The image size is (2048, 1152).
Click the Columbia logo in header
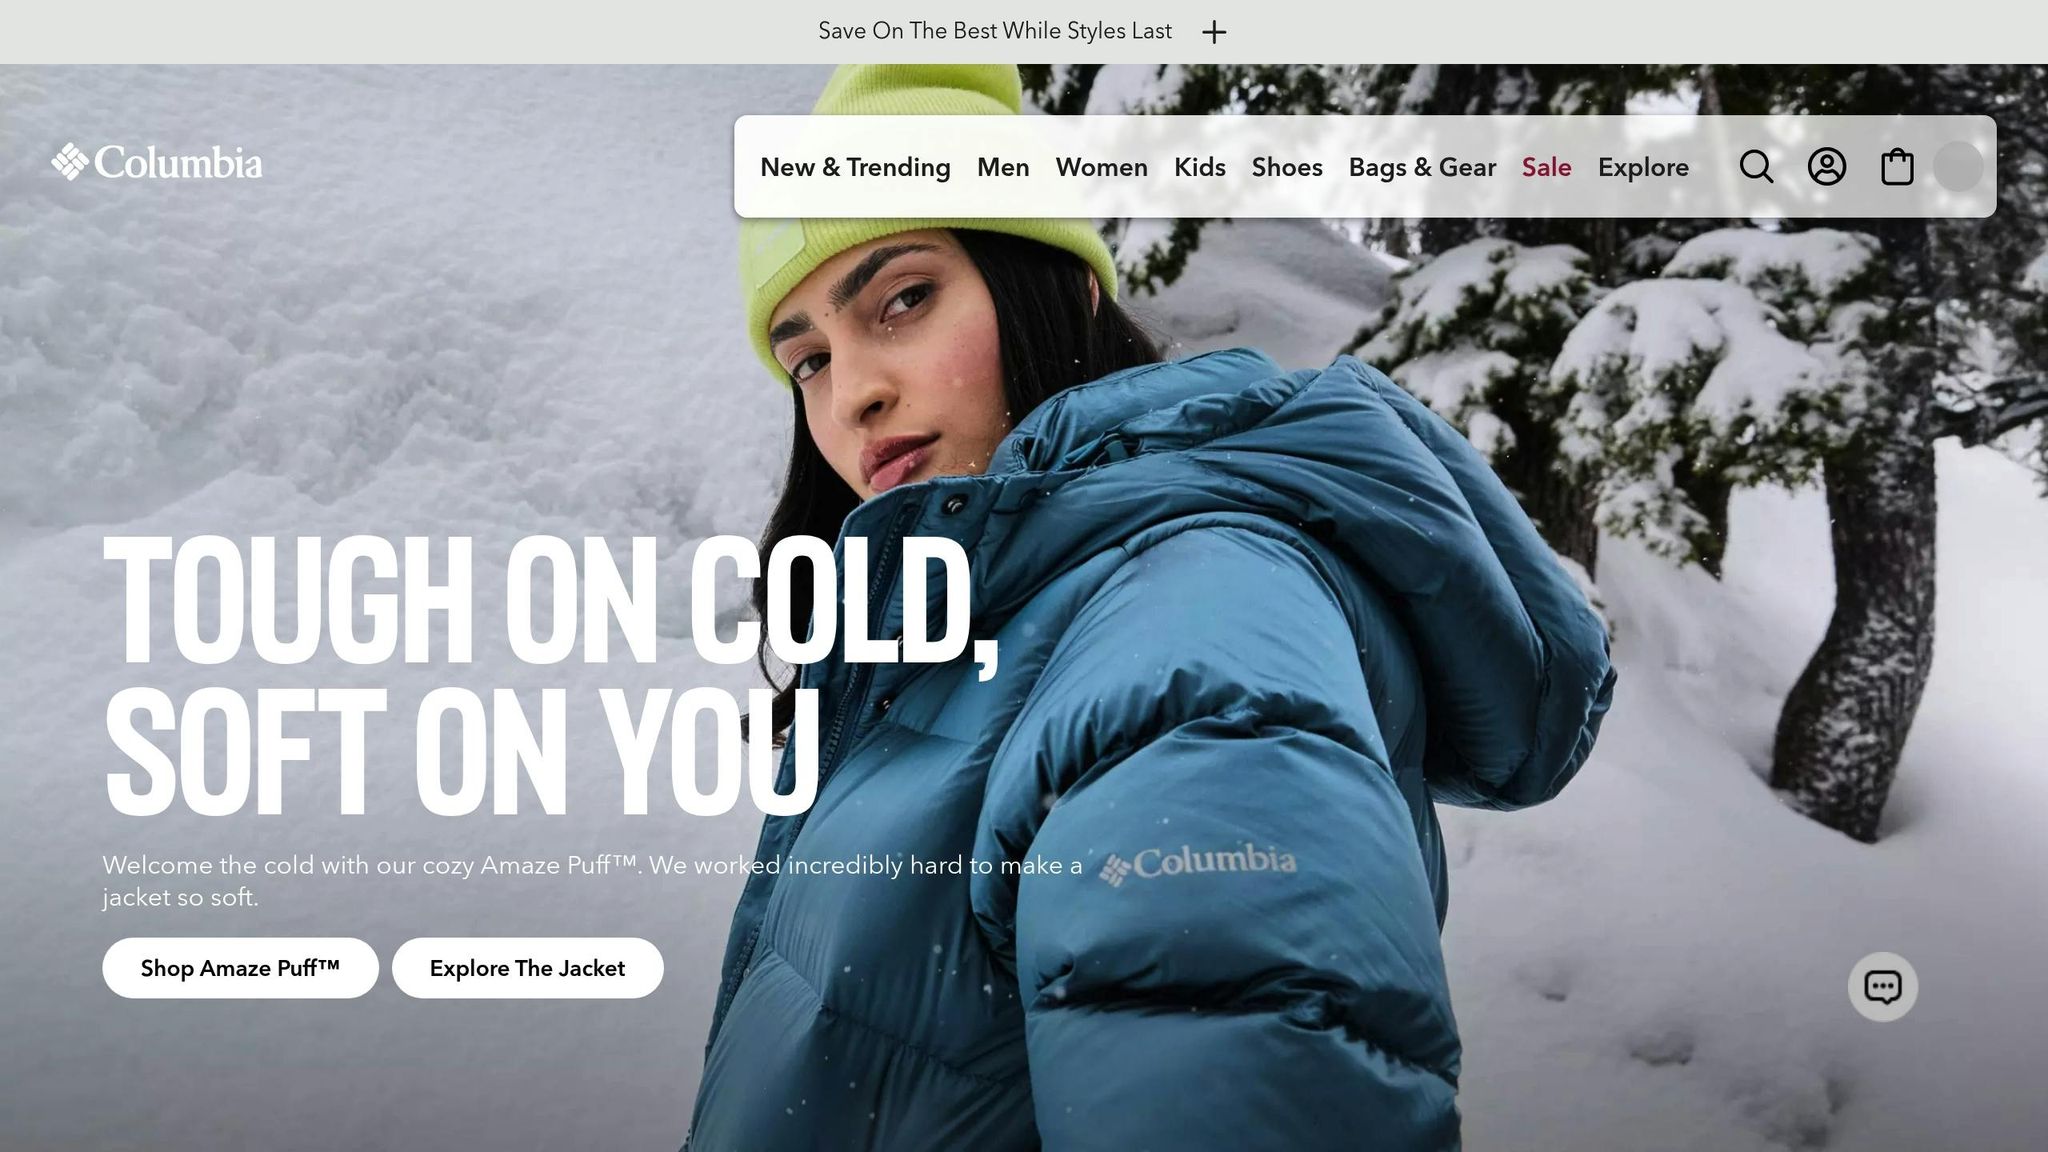157,162
